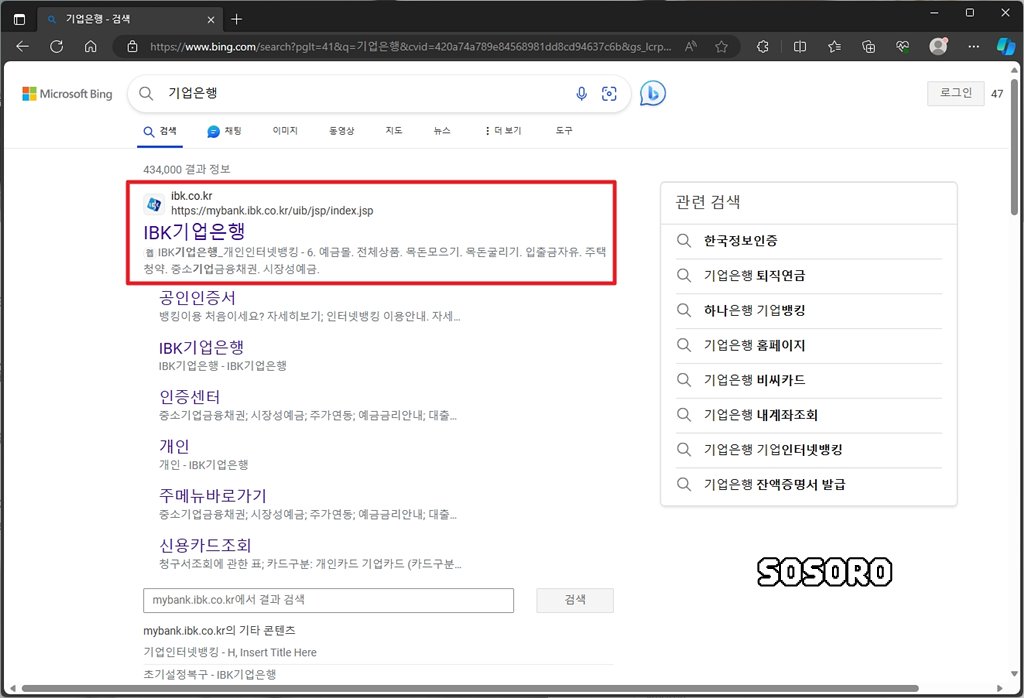Open the 공인인증서 sitelink
This screenshot has height=698, width=1024.
click(x=197, y=298)
